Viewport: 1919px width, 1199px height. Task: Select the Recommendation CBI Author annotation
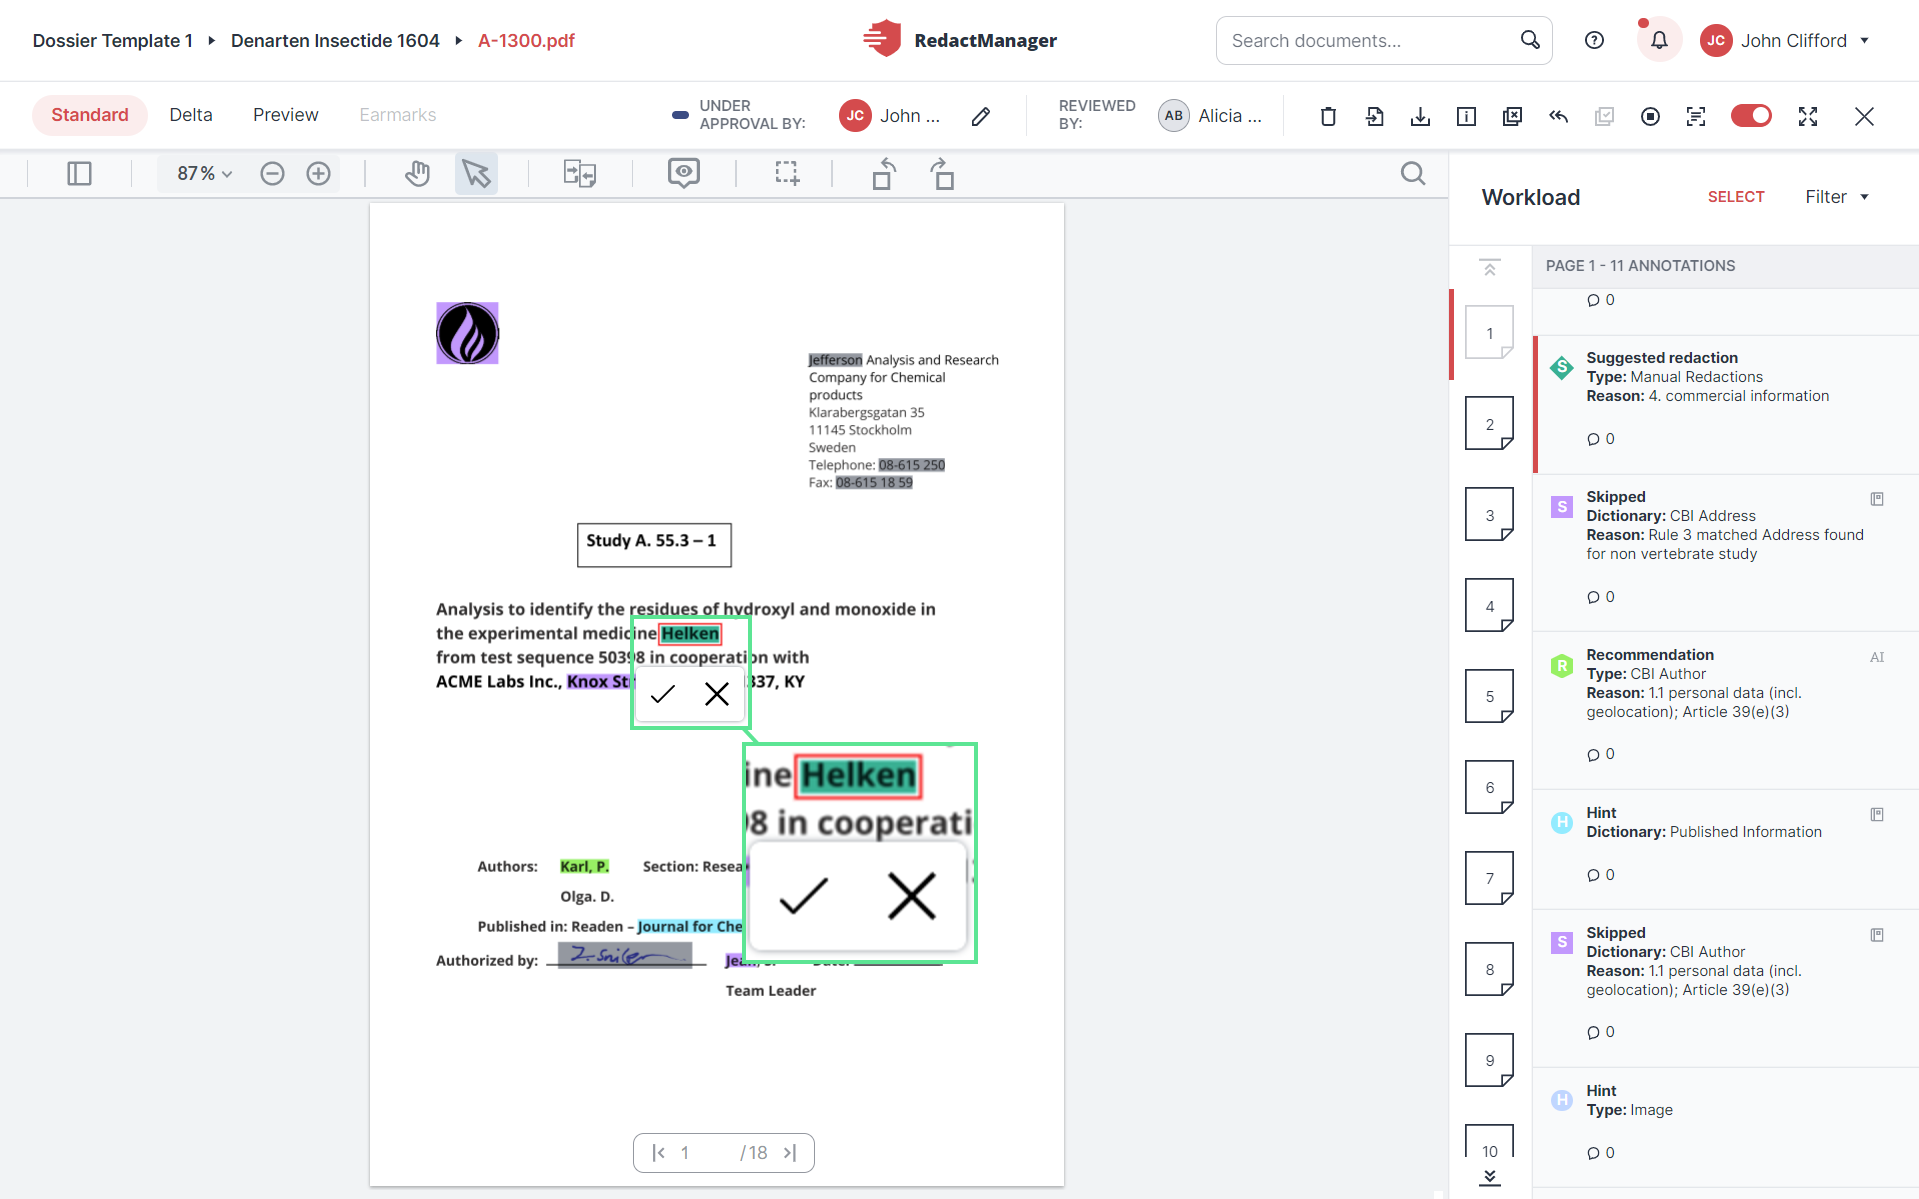1727,710
